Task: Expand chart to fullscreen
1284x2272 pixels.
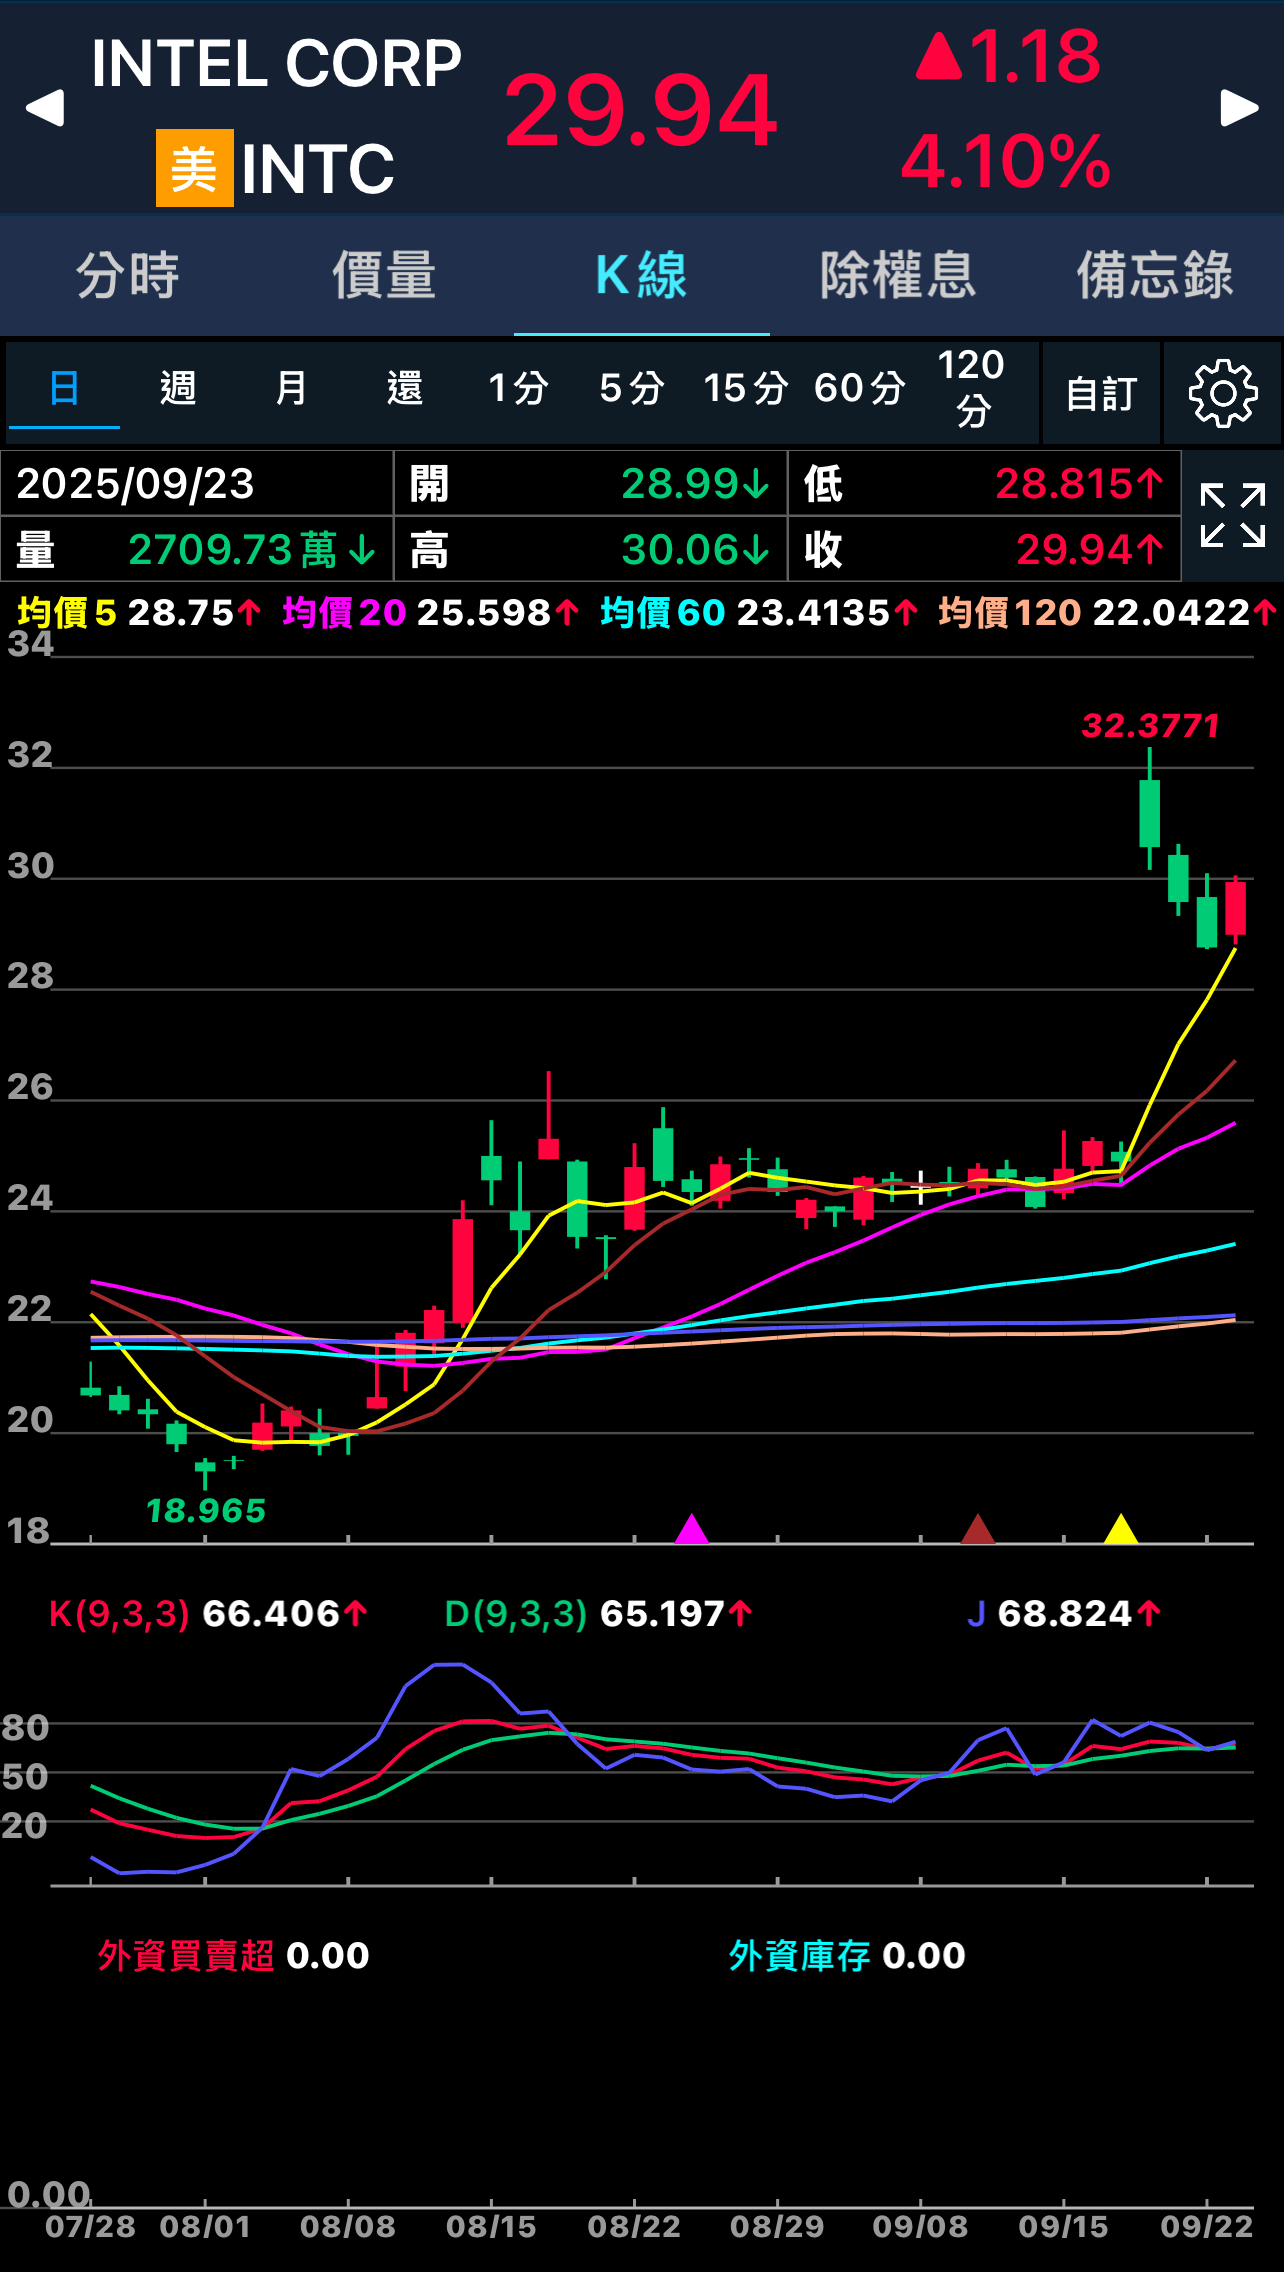Action: (1233, 515)
